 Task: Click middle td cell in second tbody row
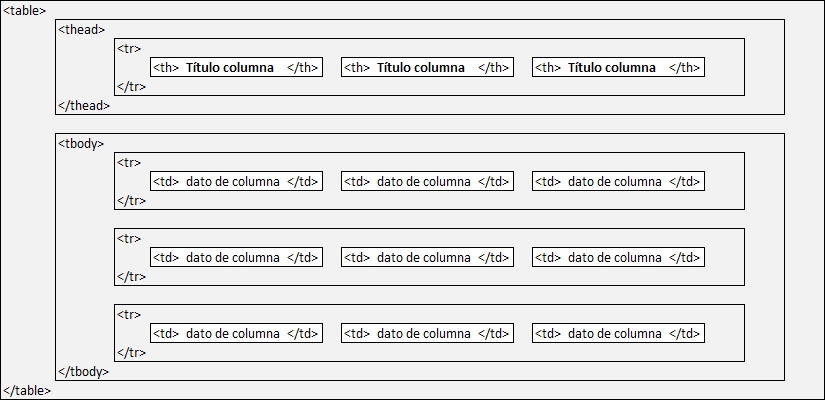tap(427, 257)
